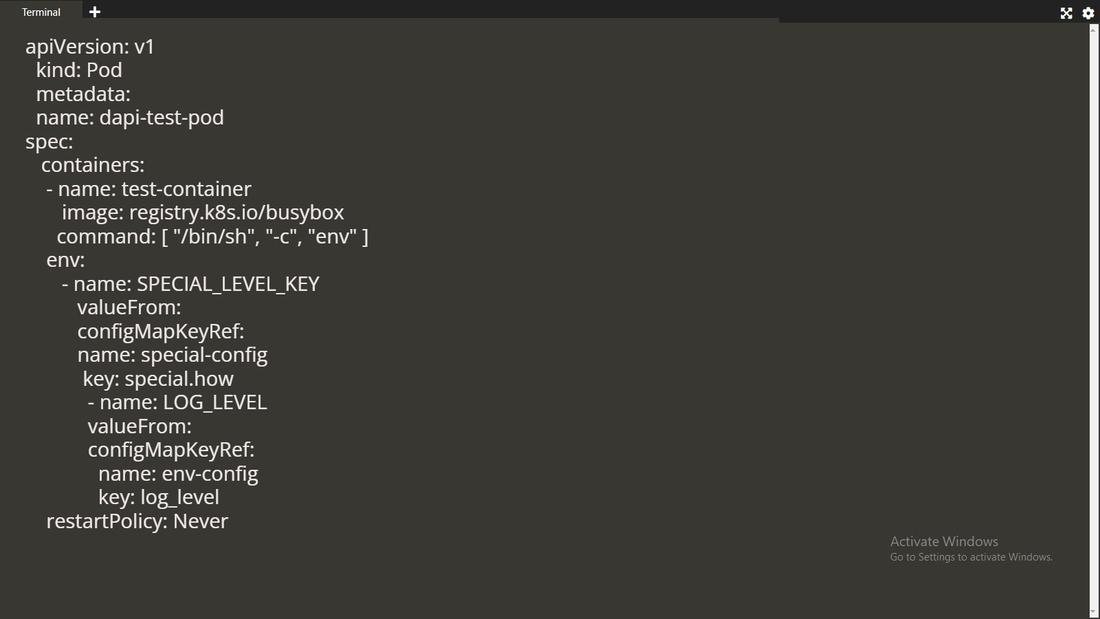
Task: Click the SPECIAL_LEVEL_KEY variable name
Action: [x=227, y=283]
